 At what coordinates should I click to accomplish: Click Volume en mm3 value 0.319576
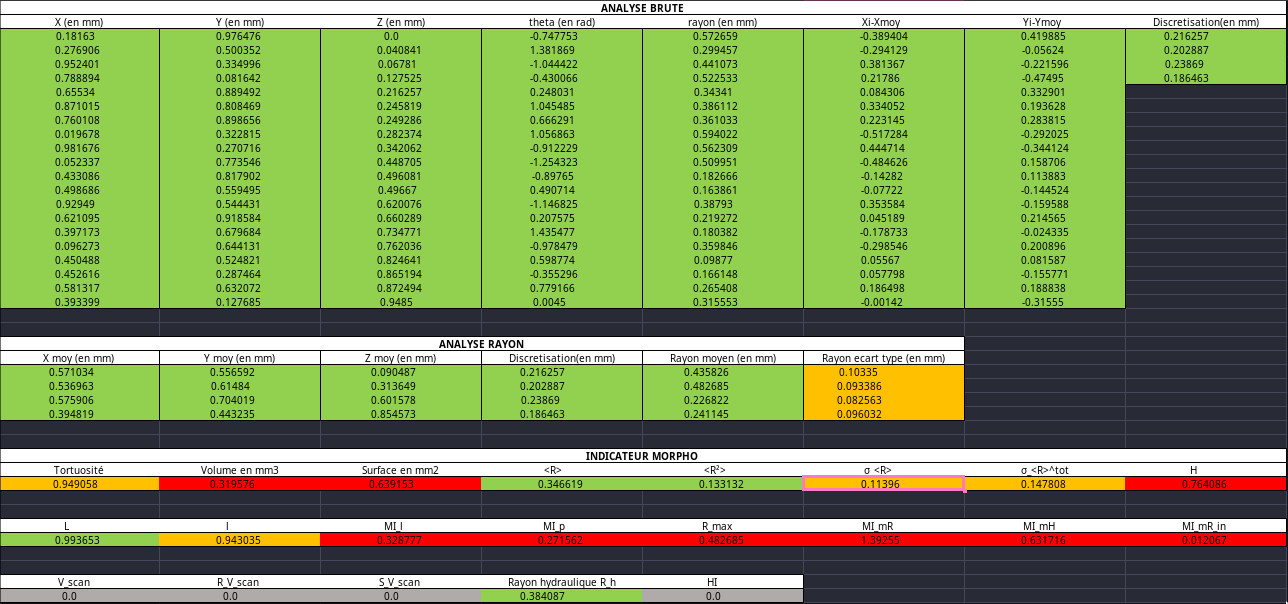pos(240,484)
